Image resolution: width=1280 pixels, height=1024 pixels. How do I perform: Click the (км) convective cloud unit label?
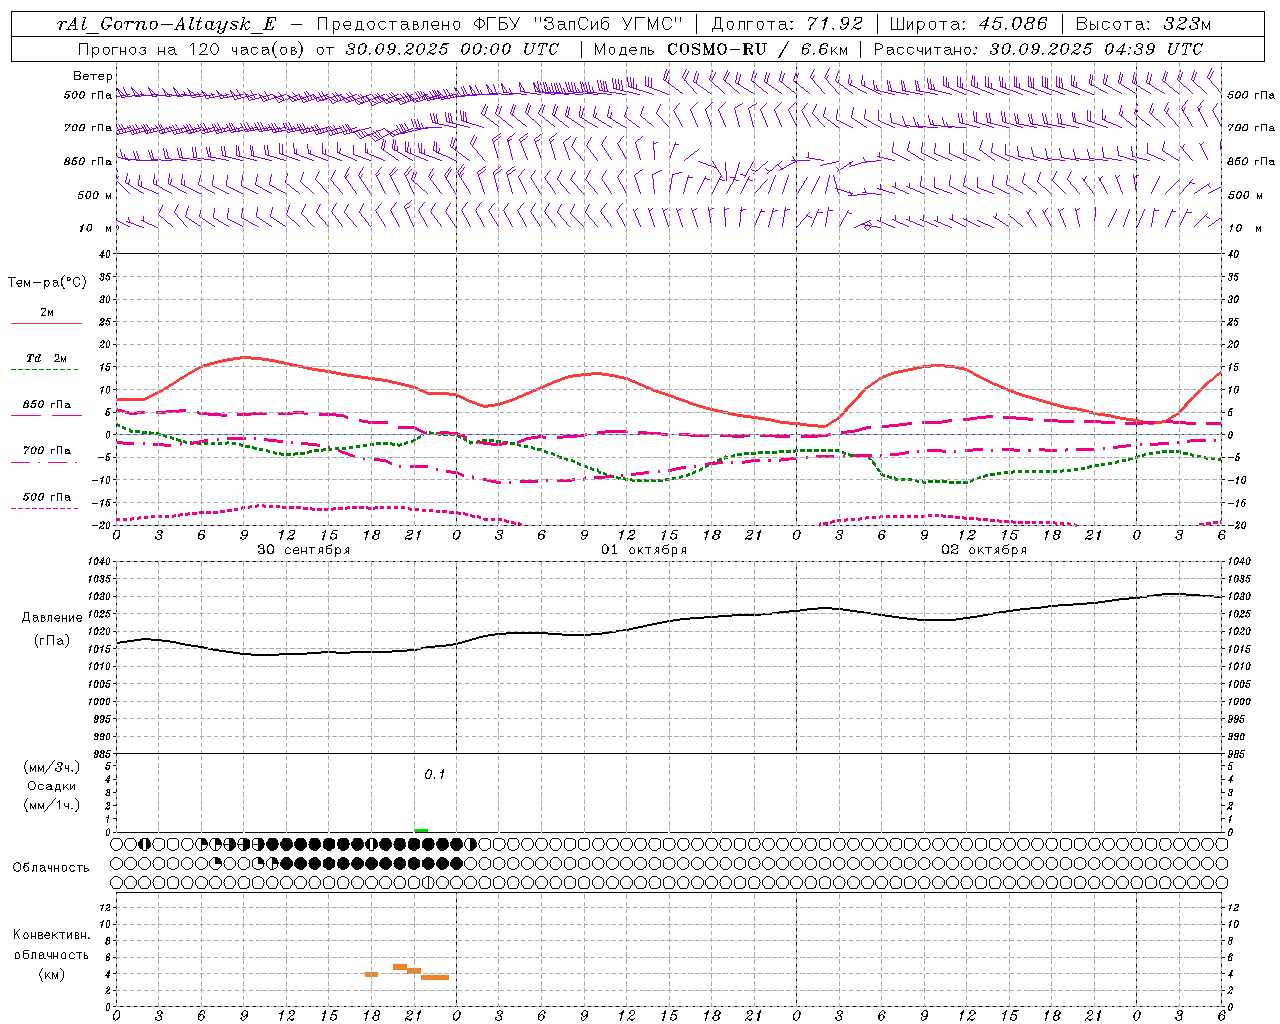tap(51, 974)
